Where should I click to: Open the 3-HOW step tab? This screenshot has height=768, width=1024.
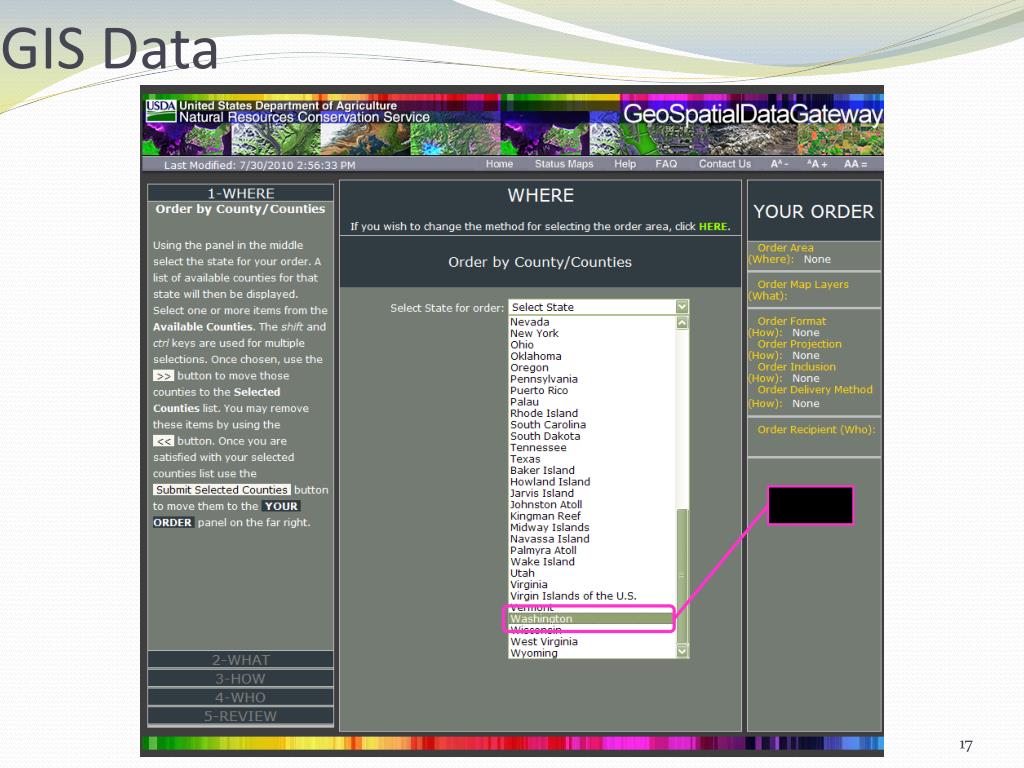(x=240, y=679)
